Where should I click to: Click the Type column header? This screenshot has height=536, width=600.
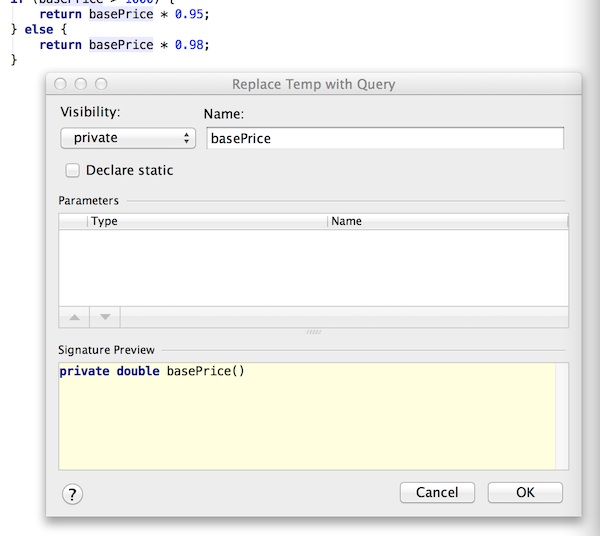pyautogui.click(x=207, y=221)
